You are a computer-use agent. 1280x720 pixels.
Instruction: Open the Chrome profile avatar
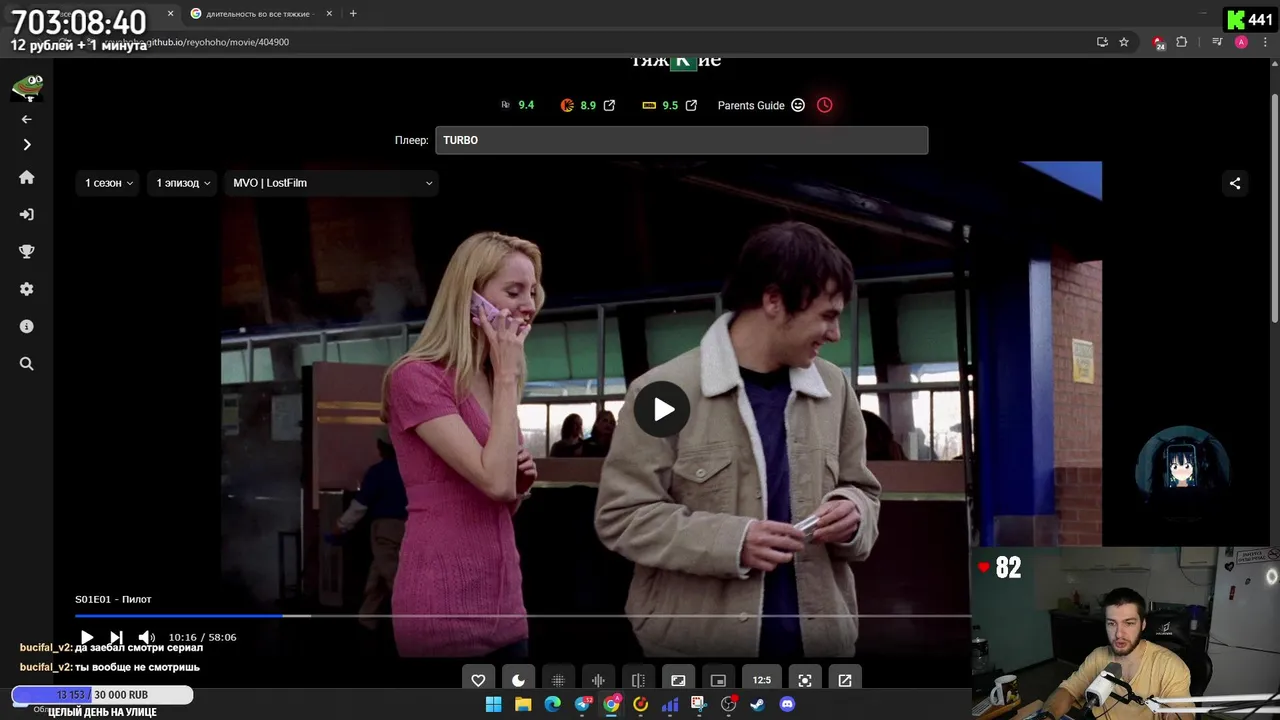point(1241,42)
